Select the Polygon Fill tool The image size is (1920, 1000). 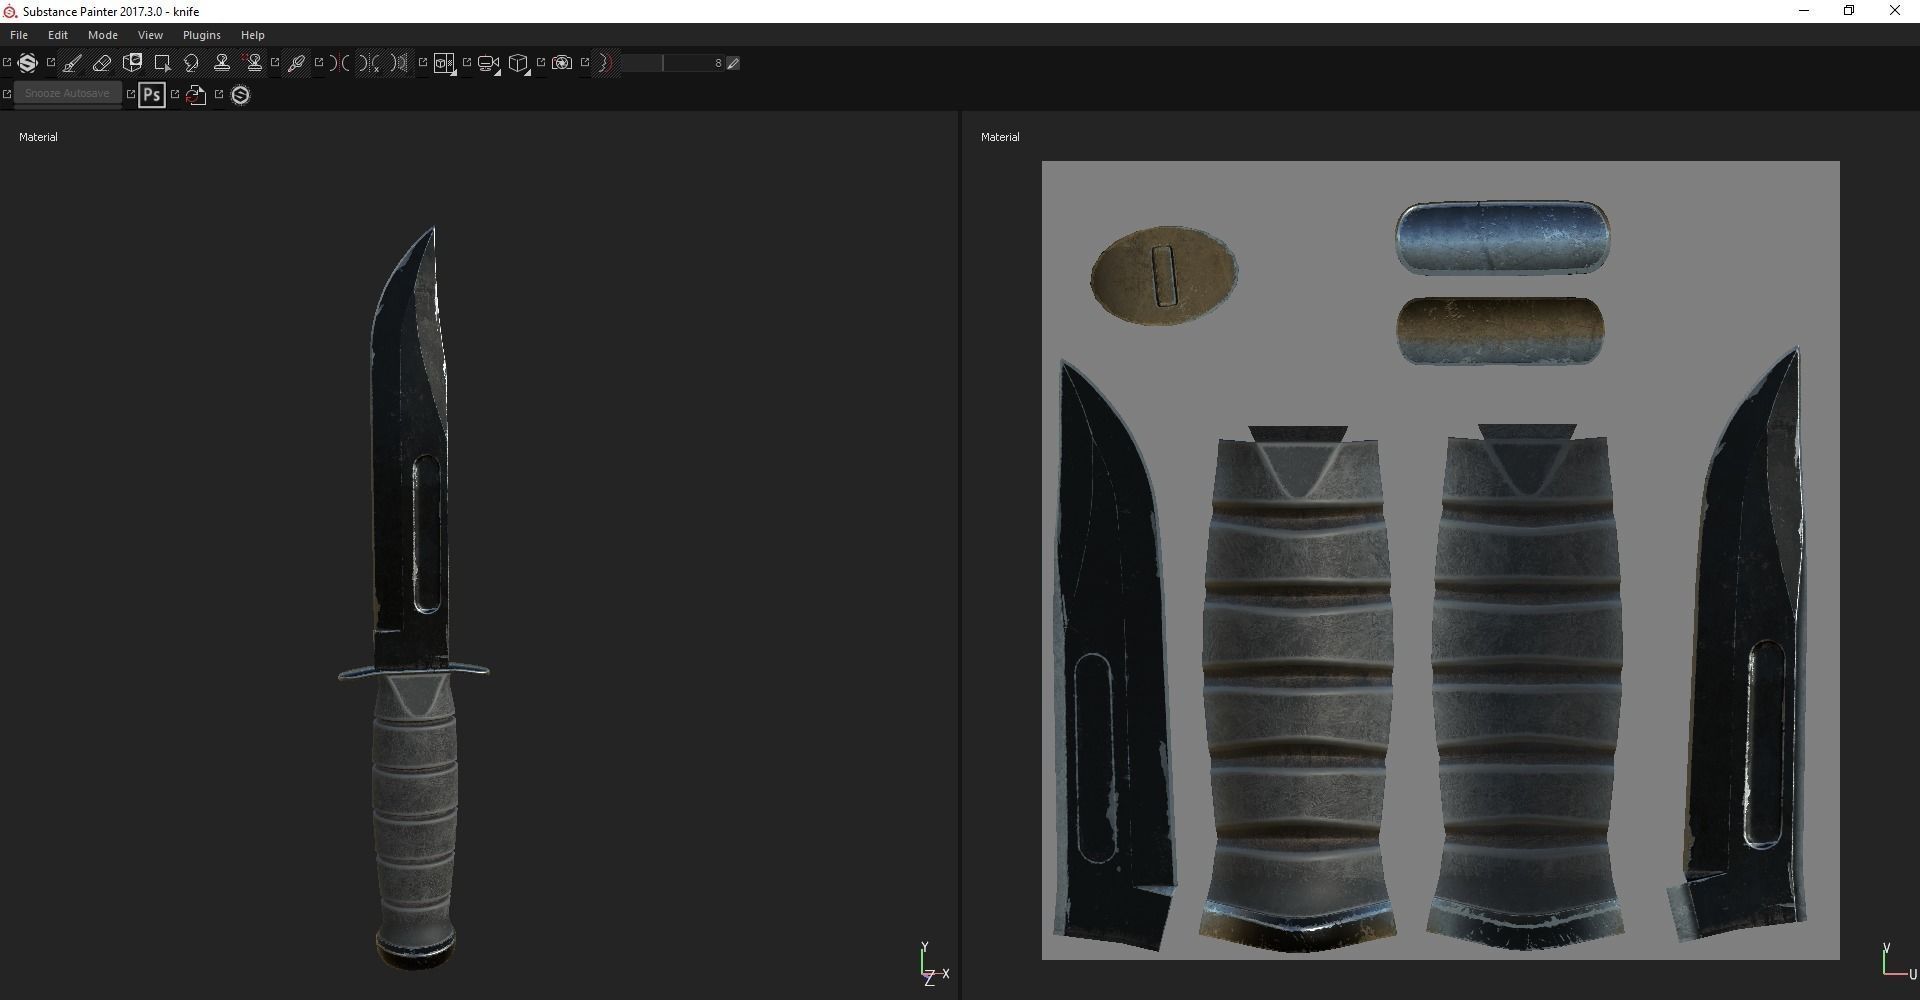pyautogui.click(x=162, y=64)
